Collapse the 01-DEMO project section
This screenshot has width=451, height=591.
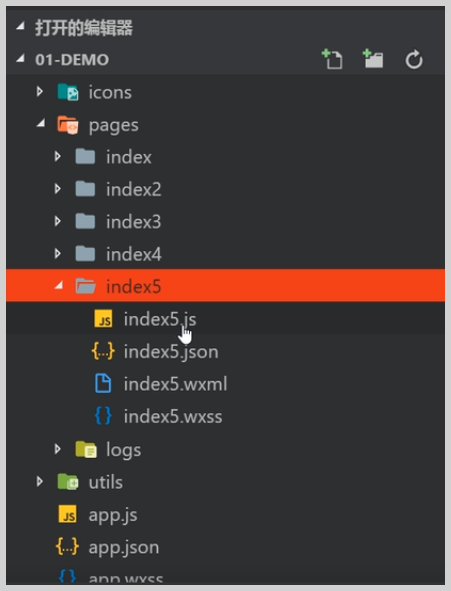20,59
